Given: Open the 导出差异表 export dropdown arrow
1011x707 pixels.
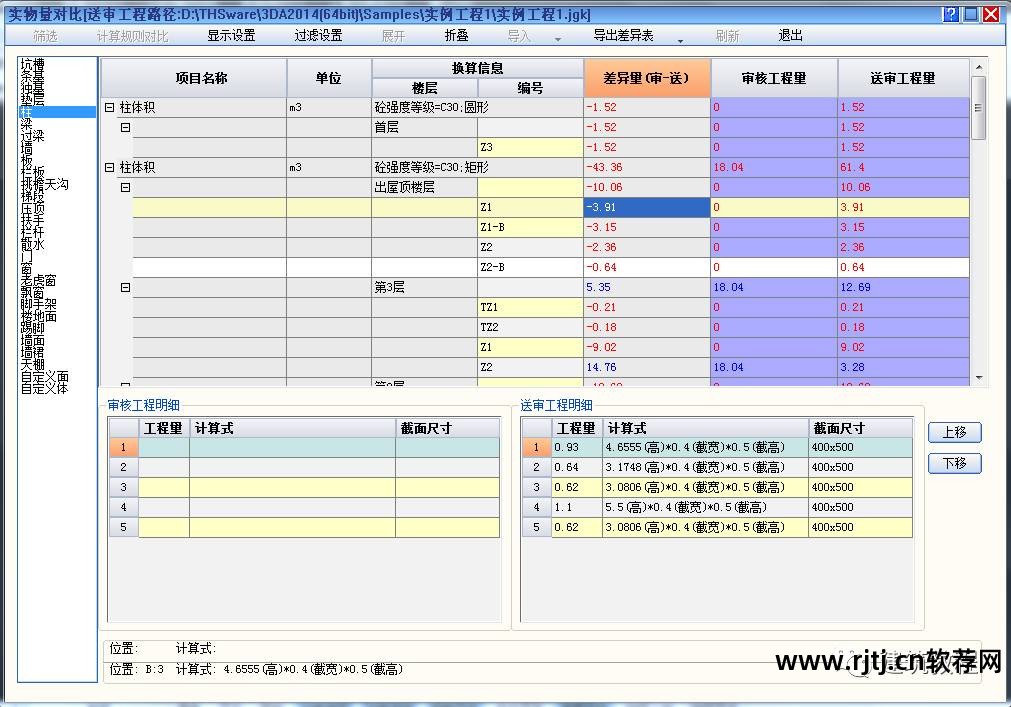Looking at the screenshot, I should tap(680, 41).
